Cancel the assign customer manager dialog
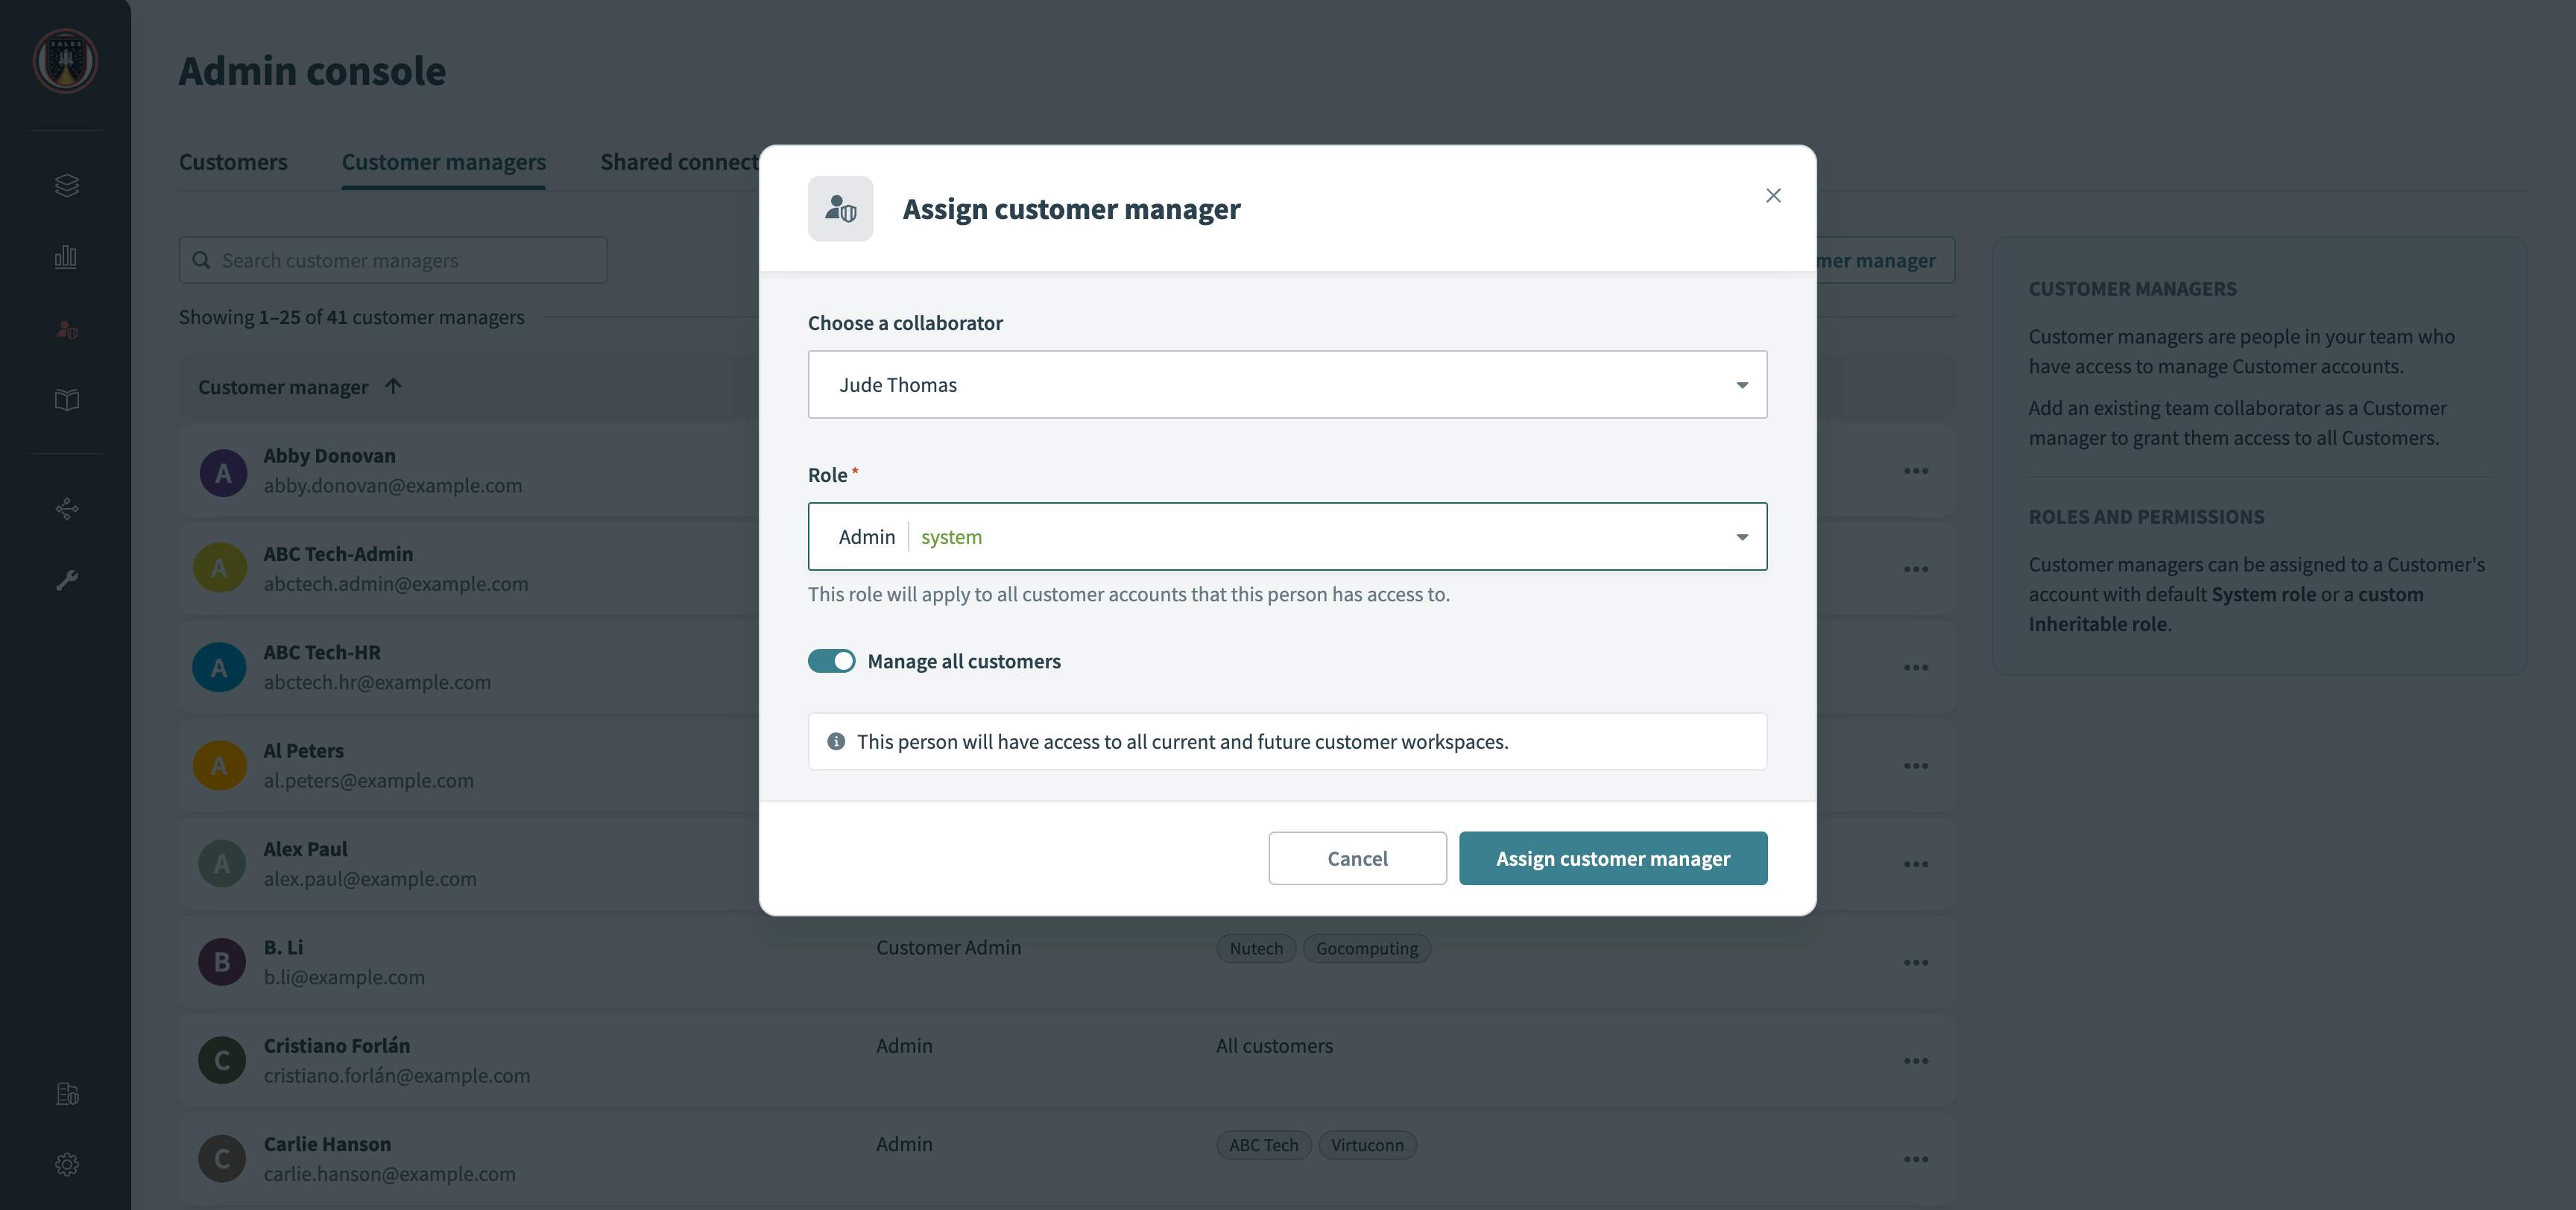 pyautogui.click(x=1357, y=858)
